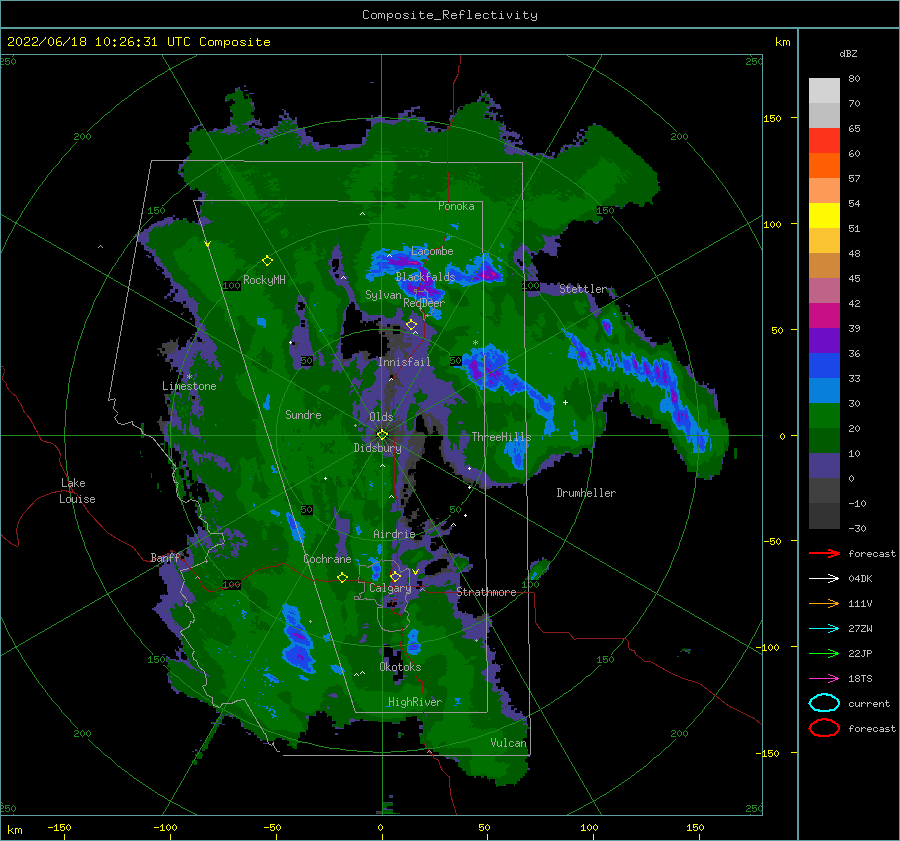900x841 pixels.
Task: Select the yellow diamond marker near Cochrane
Action: [x=342, y=577]
